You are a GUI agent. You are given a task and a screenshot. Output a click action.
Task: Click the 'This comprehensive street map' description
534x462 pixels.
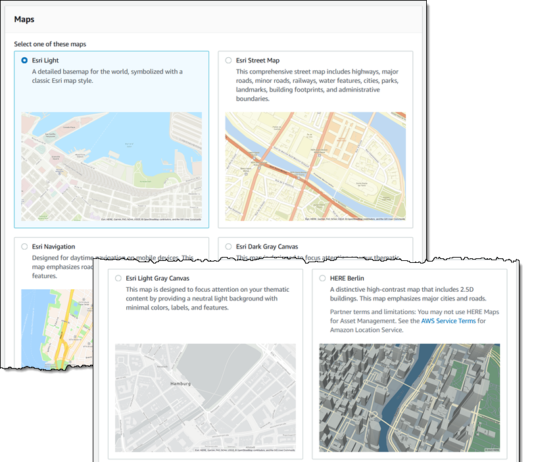[317, 85]
